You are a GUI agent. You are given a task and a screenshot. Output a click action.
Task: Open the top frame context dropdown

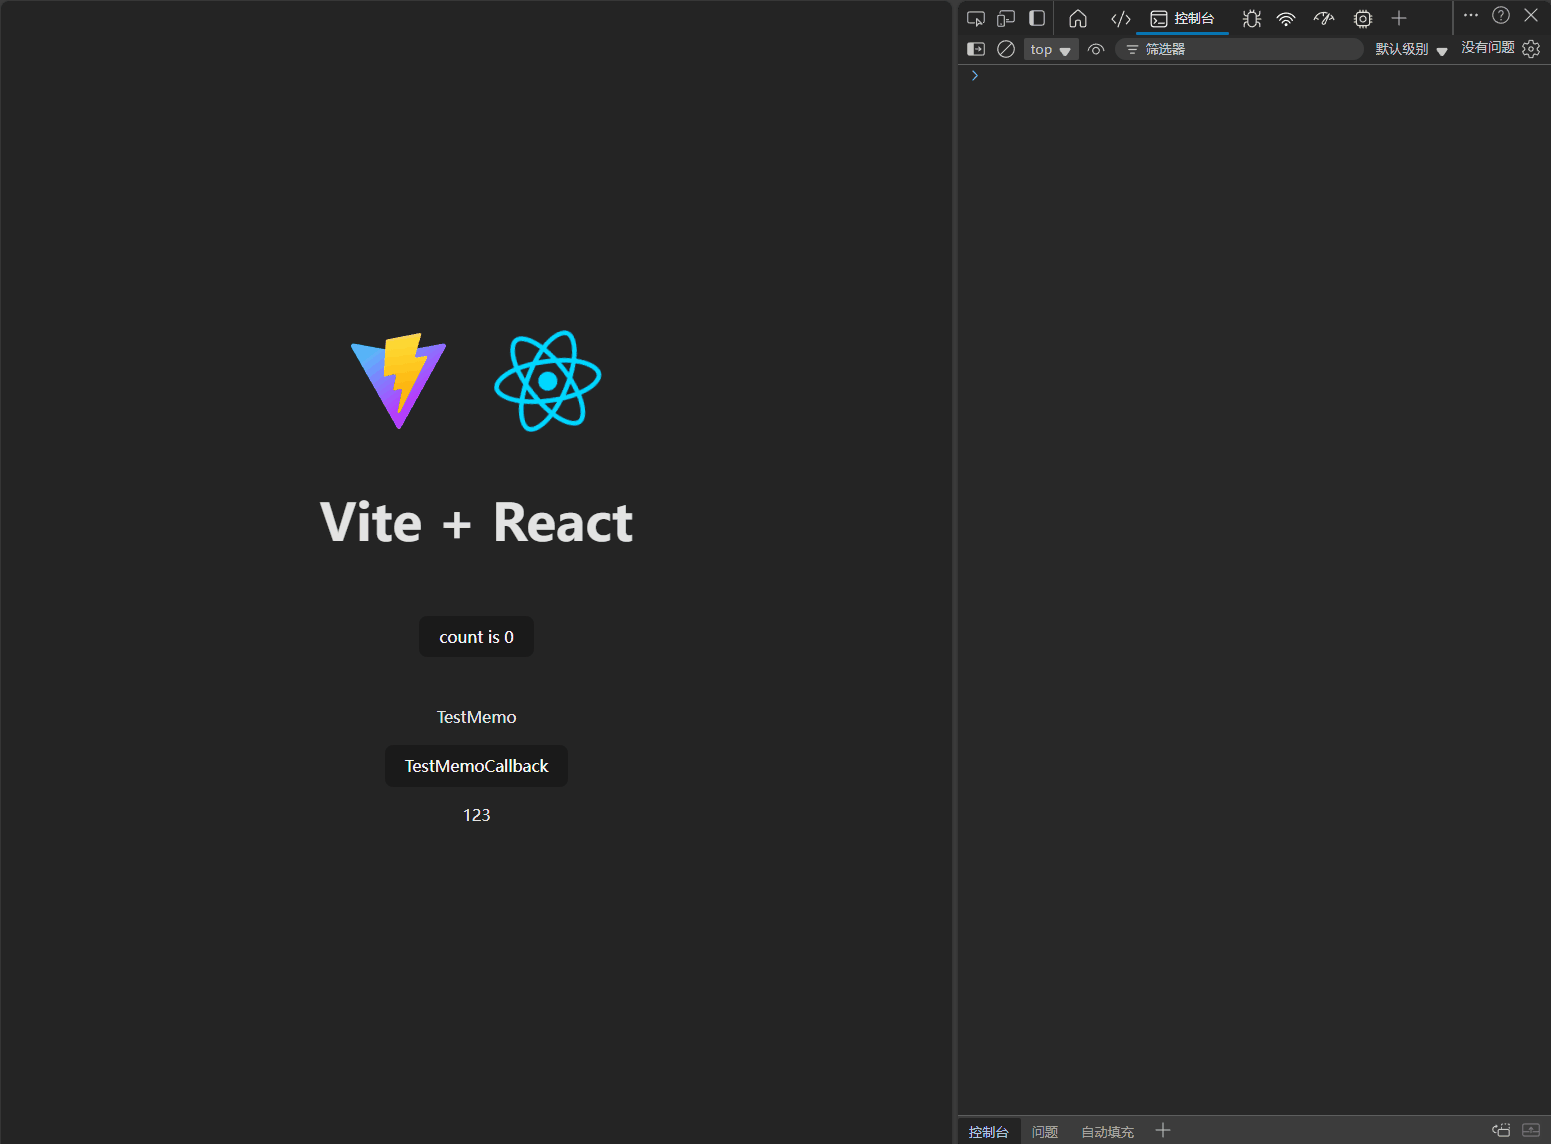[x=1051, y=48]
